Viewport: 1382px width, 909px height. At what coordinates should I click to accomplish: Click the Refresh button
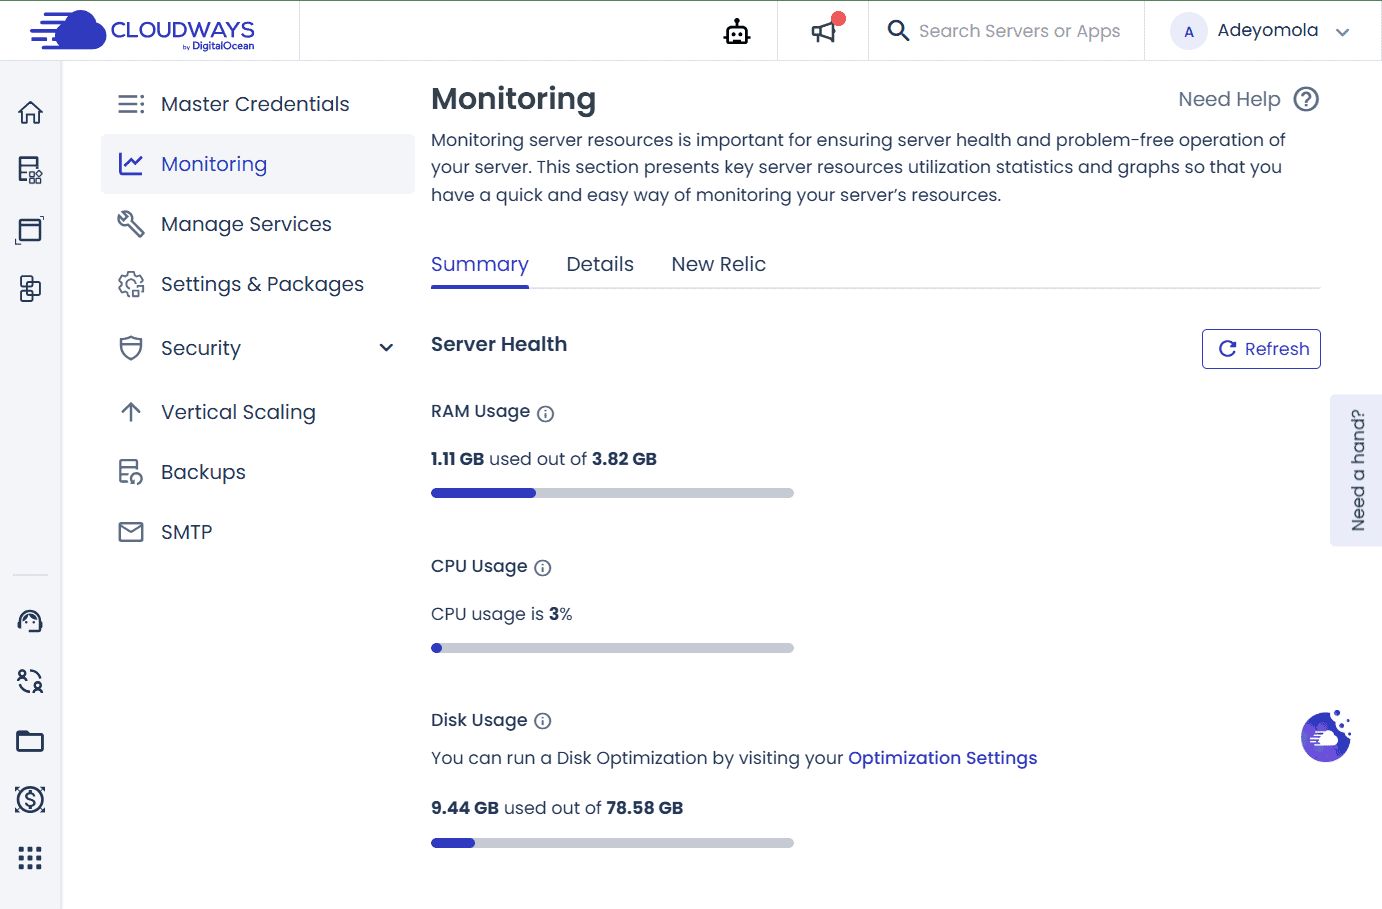coord(1261,349)
